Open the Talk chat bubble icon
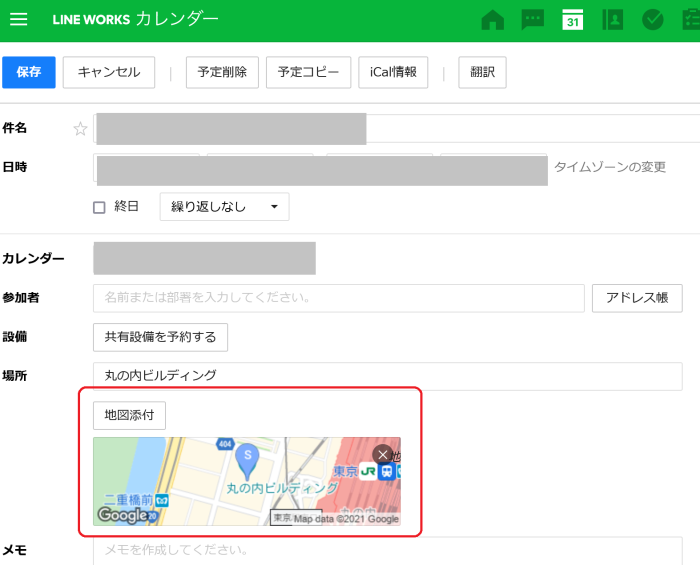 (533, 20)
